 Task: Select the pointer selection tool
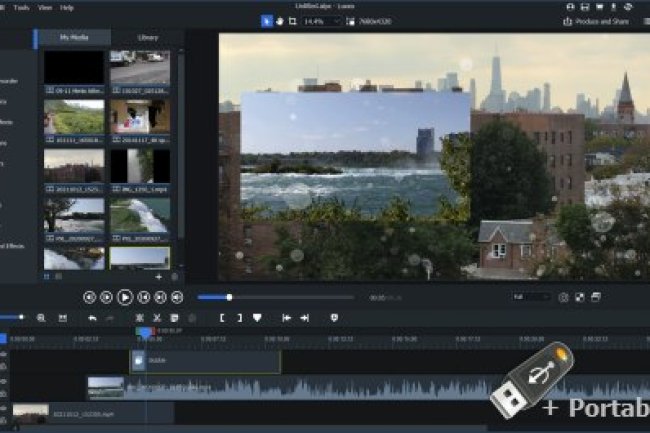267,21
